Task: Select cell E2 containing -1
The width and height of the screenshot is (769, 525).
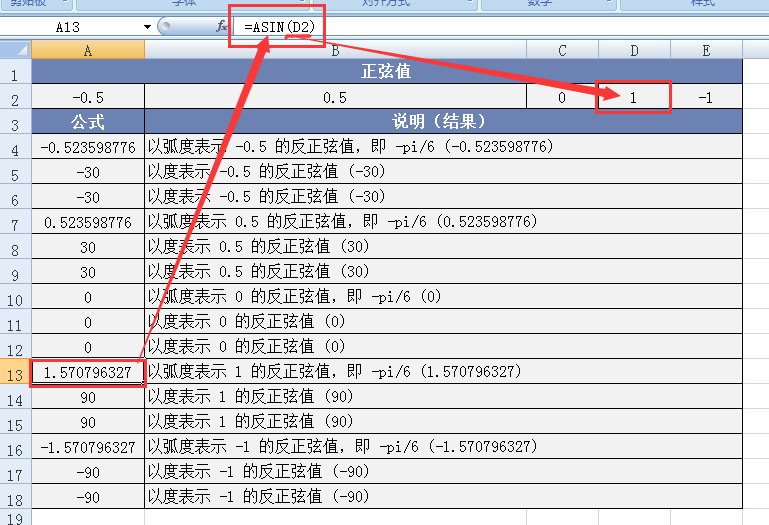Action: coord(706,97)
